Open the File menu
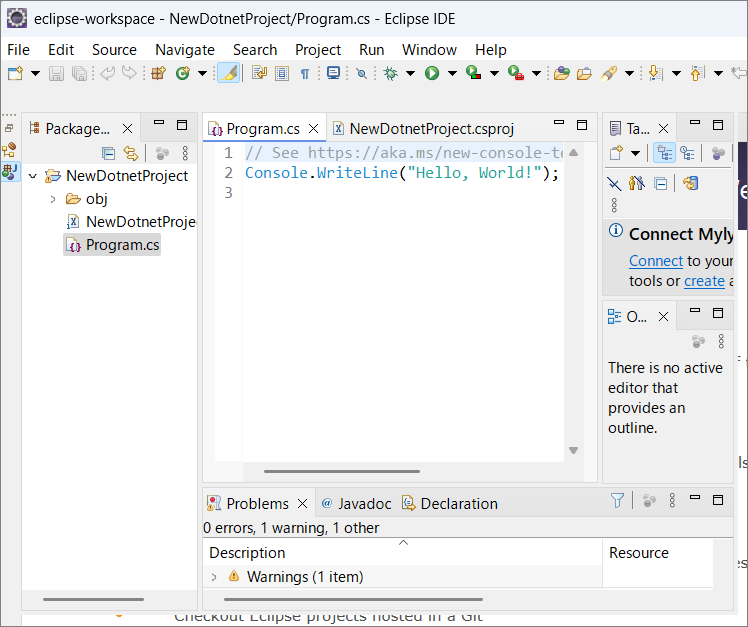This screenshot has width=748, height=627. coord(18,50)
